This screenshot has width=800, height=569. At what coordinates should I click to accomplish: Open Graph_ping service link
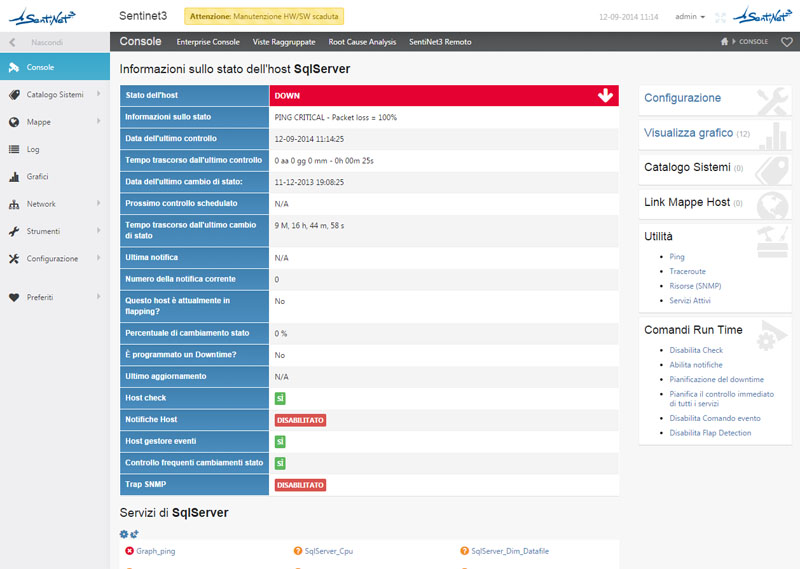pos(156,551)
